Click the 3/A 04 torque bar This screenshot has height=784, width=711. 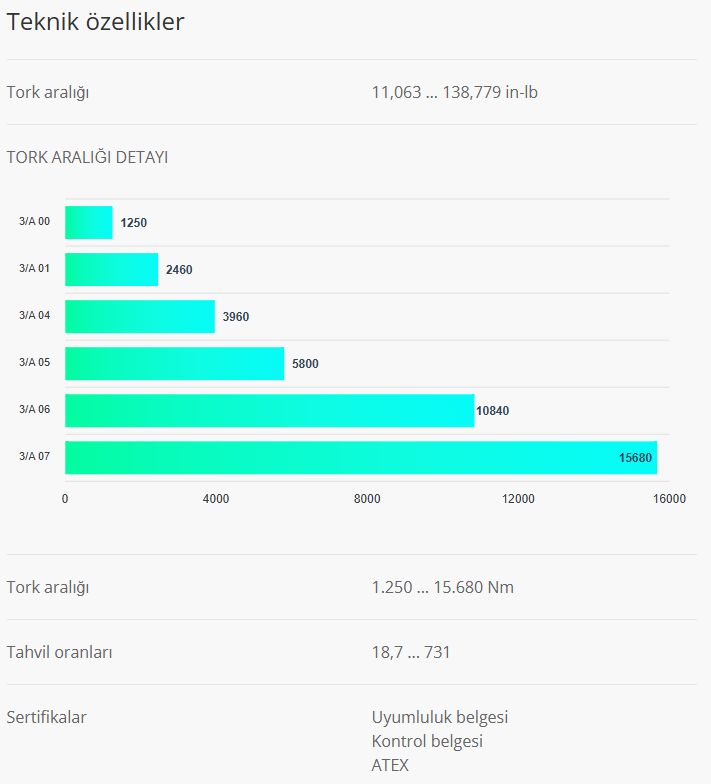pos(140,316)
